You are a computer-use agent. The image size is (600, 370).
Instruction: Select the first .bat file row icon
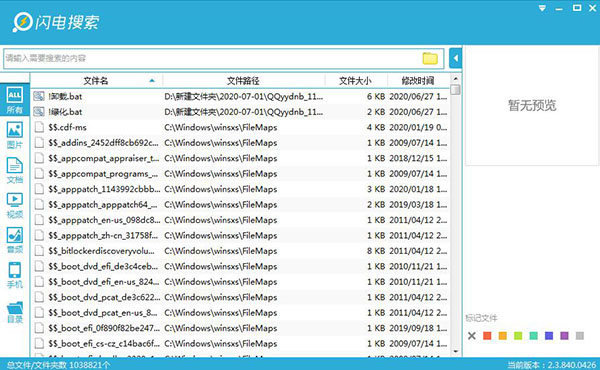(x=39, y=96)
